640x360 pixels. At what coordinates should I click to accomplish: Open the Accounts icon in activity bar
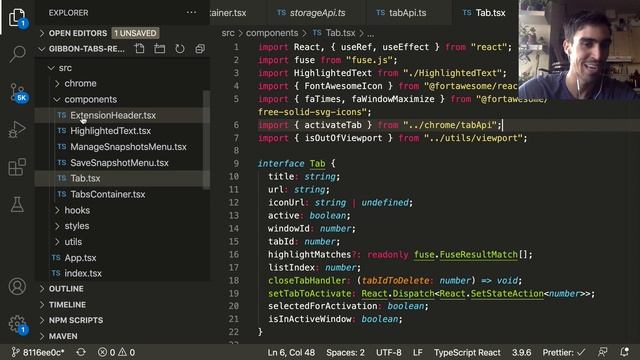17,287
